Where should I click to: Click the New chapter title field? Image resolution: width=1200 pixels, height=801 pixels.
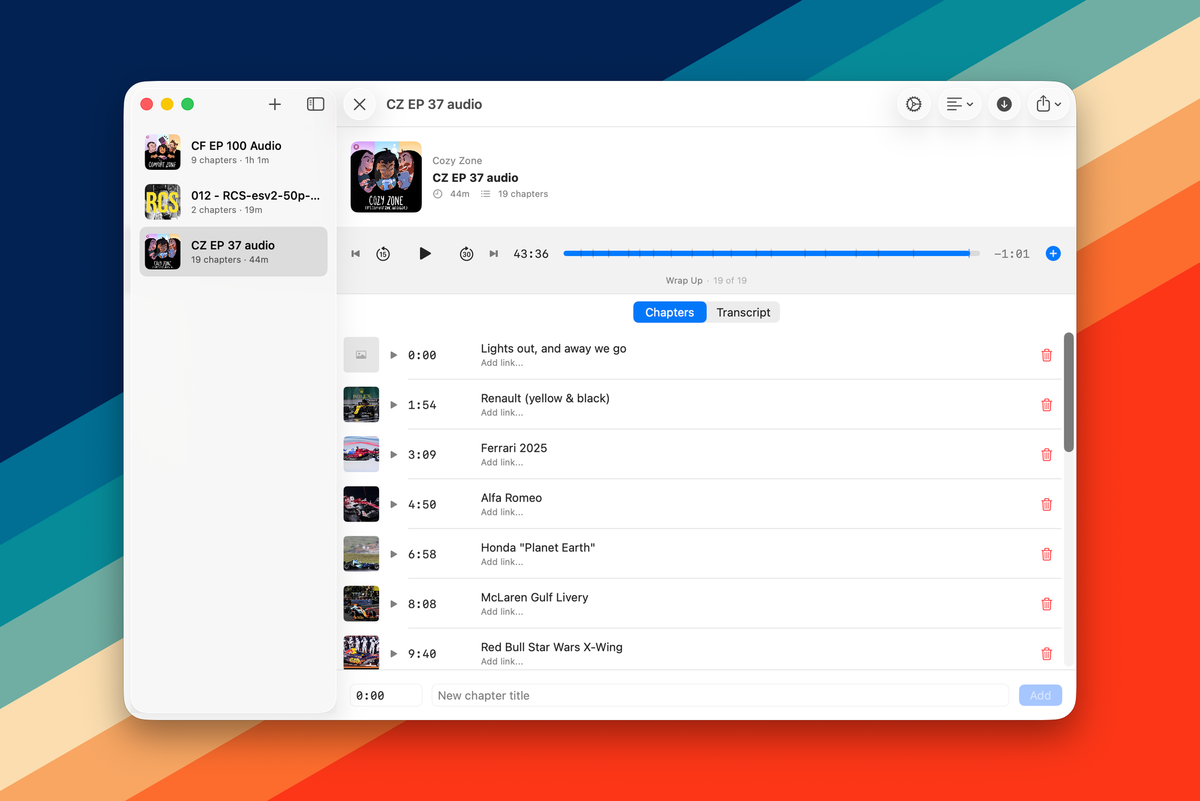[x=720, y=695]
